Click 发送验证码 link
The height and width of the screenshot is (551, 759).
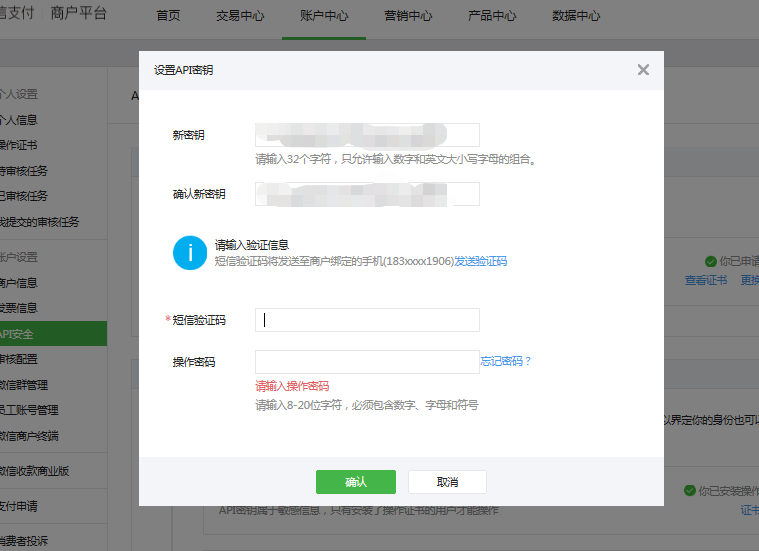481,261
